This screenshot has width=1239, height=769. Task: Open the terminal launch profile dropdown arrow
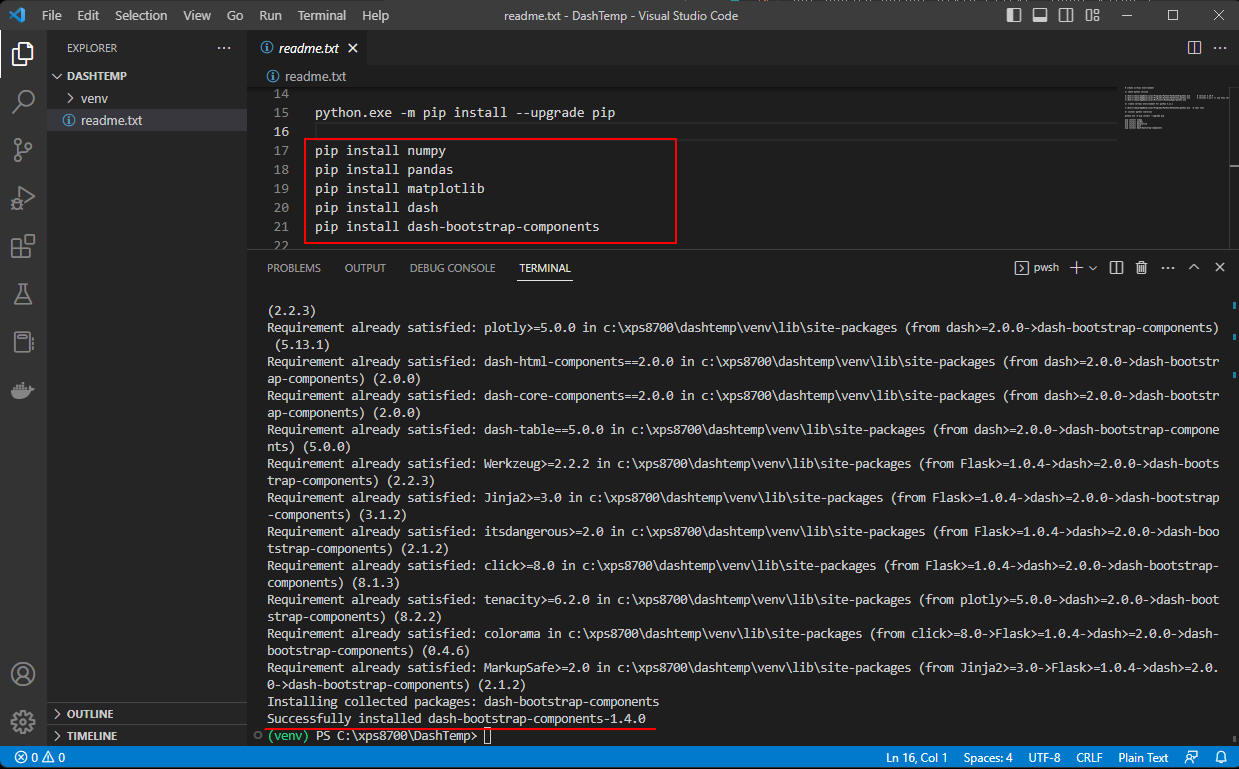point(1093,268)
